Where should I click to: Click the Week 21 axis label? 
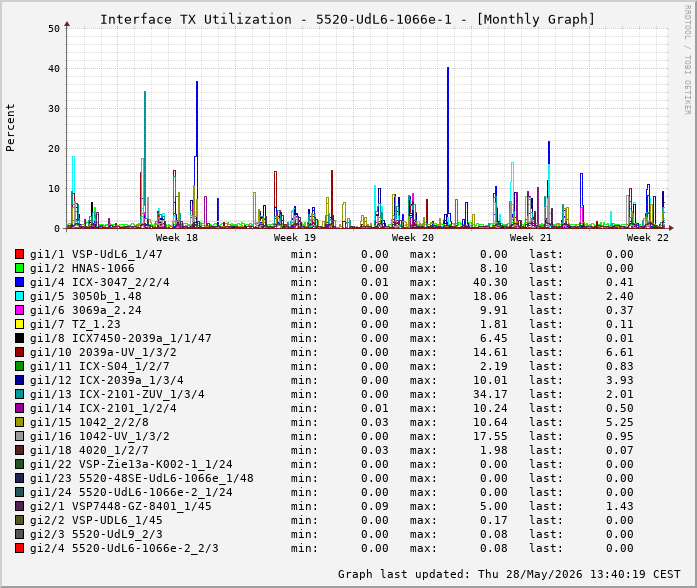[x=530, y=238]
